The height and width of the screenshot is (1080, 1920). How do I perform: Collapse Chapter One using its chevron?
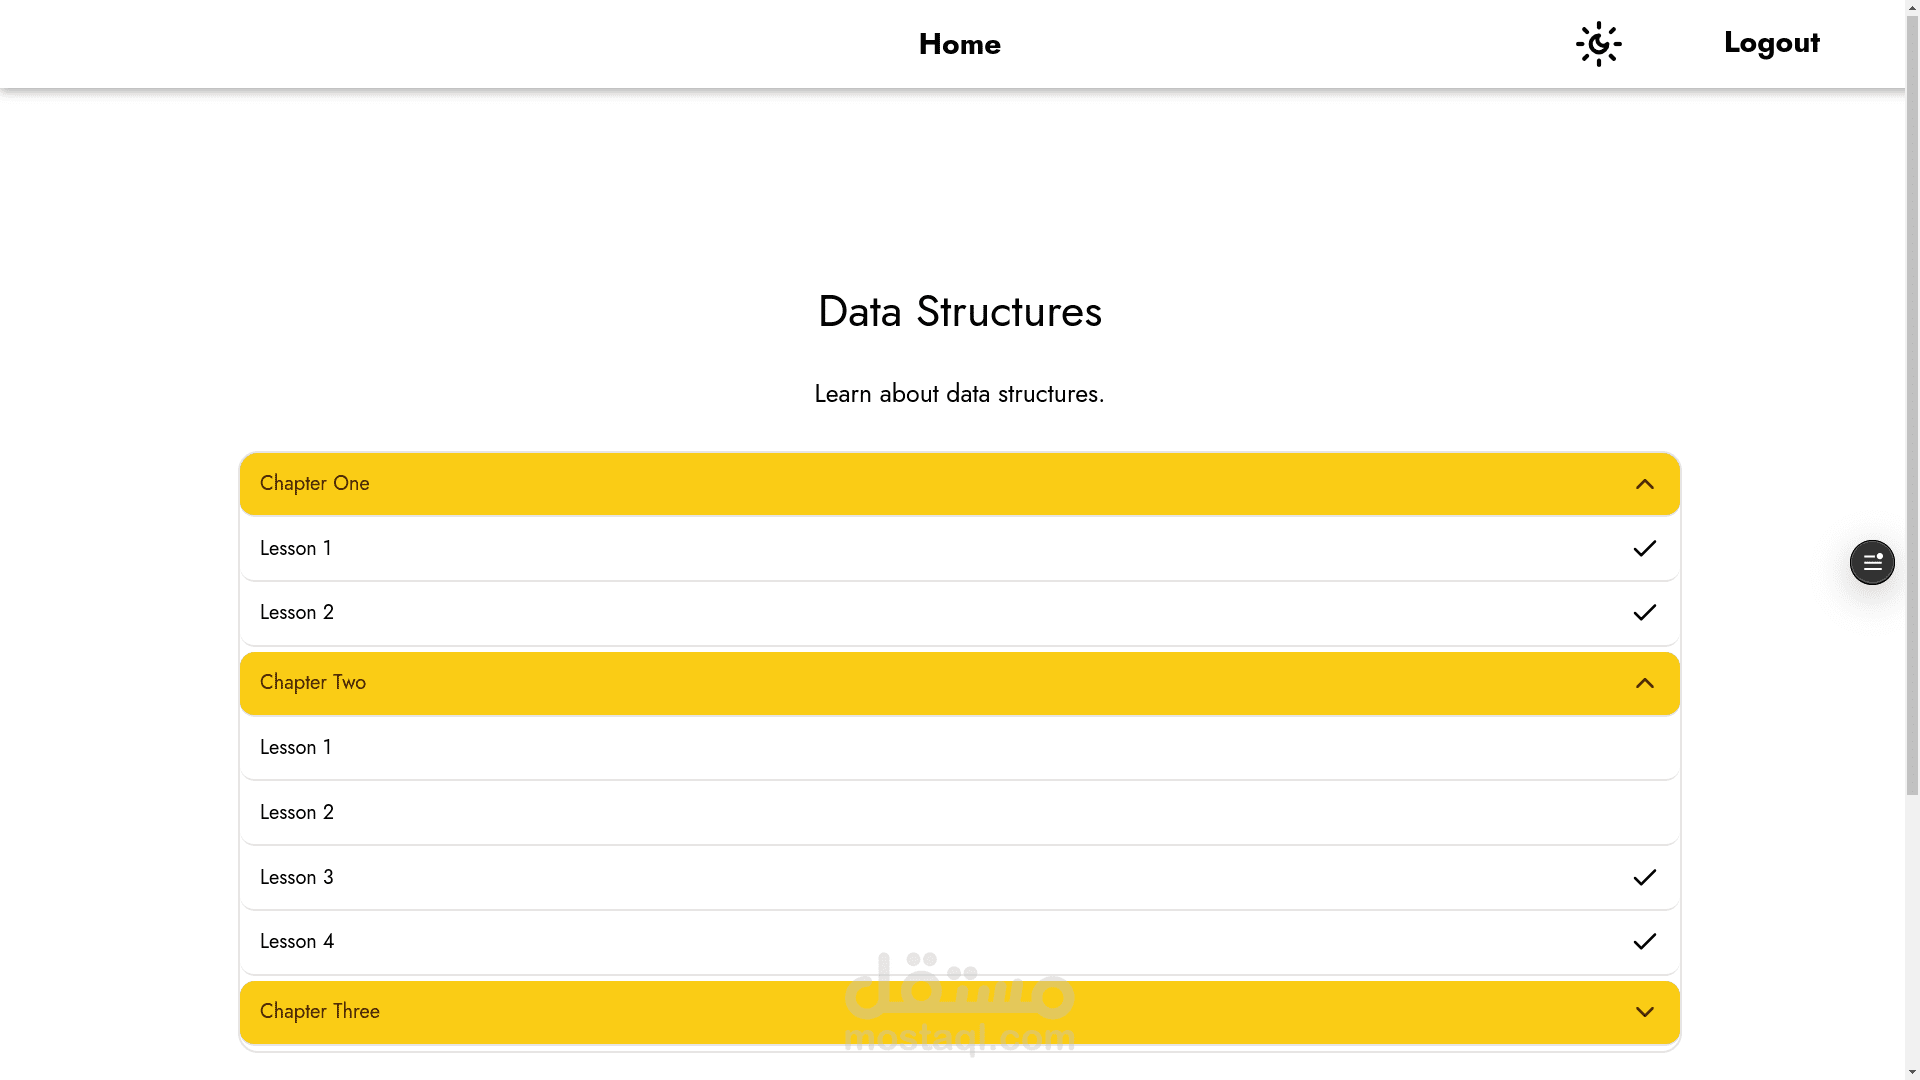pos(1644,485)
